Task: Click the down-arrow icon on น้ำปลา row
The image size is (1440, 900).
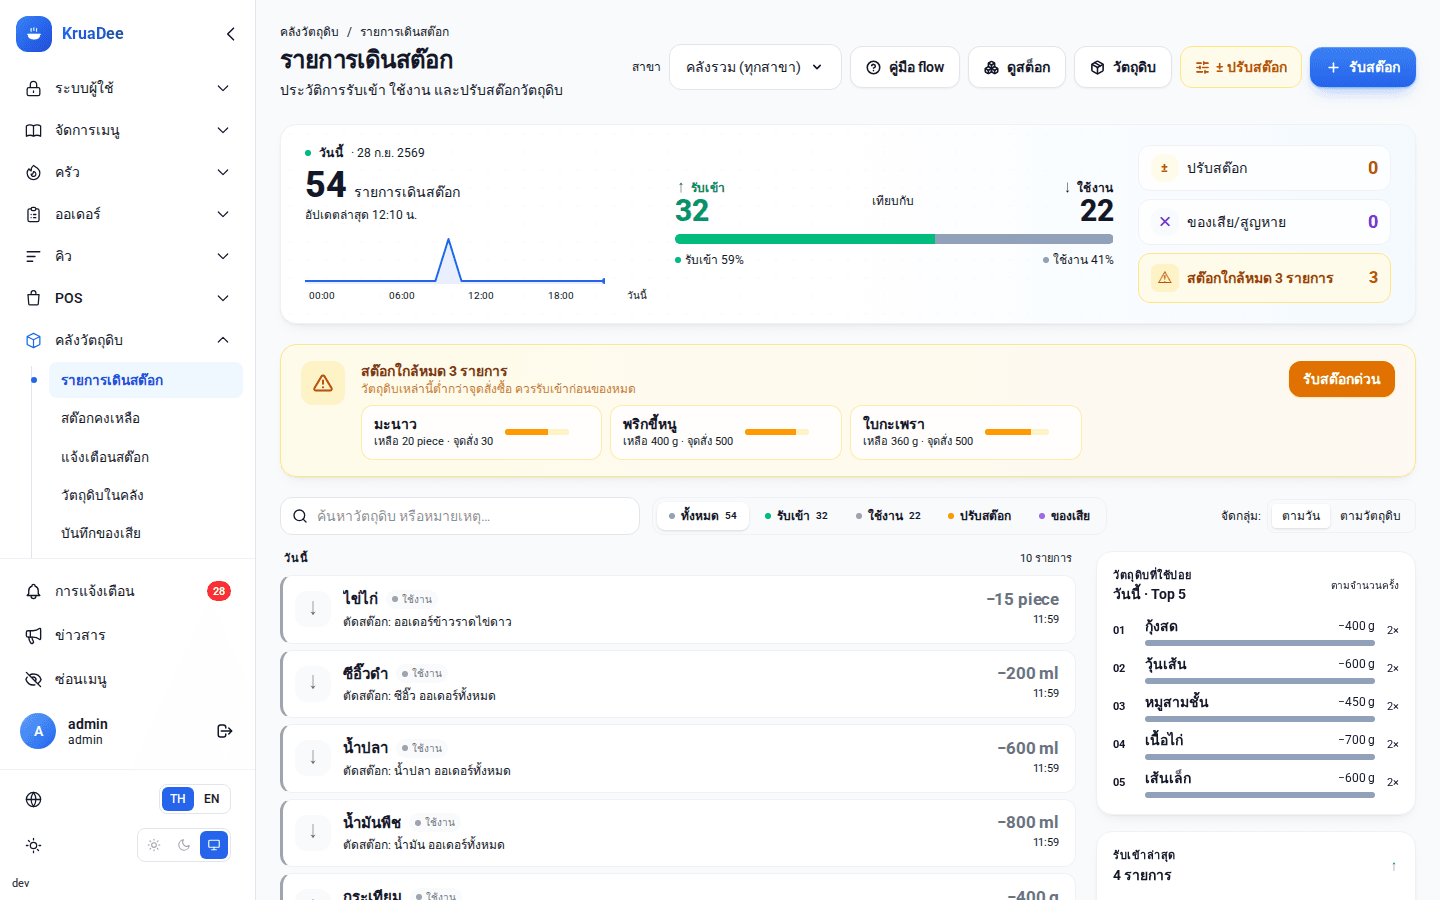Action: pyautogui.click(x=313, y=757)
